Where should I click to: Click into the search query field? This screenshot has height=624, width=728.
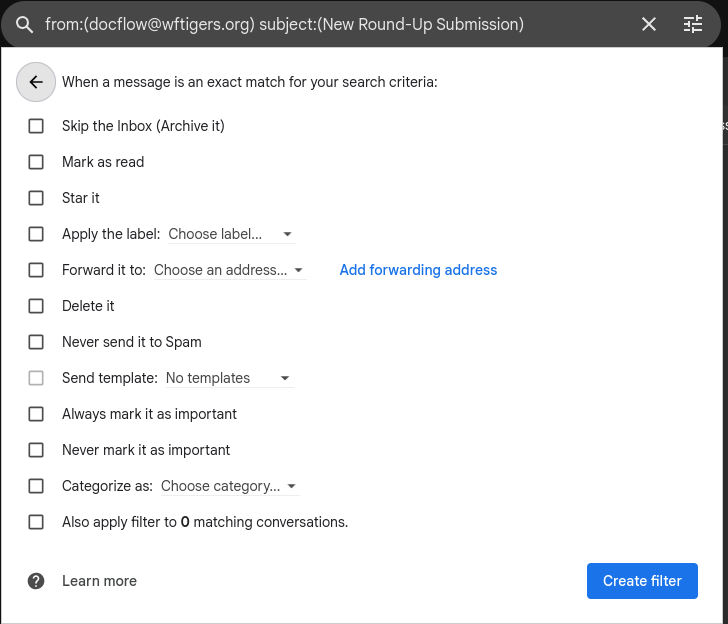click(285, 24)
